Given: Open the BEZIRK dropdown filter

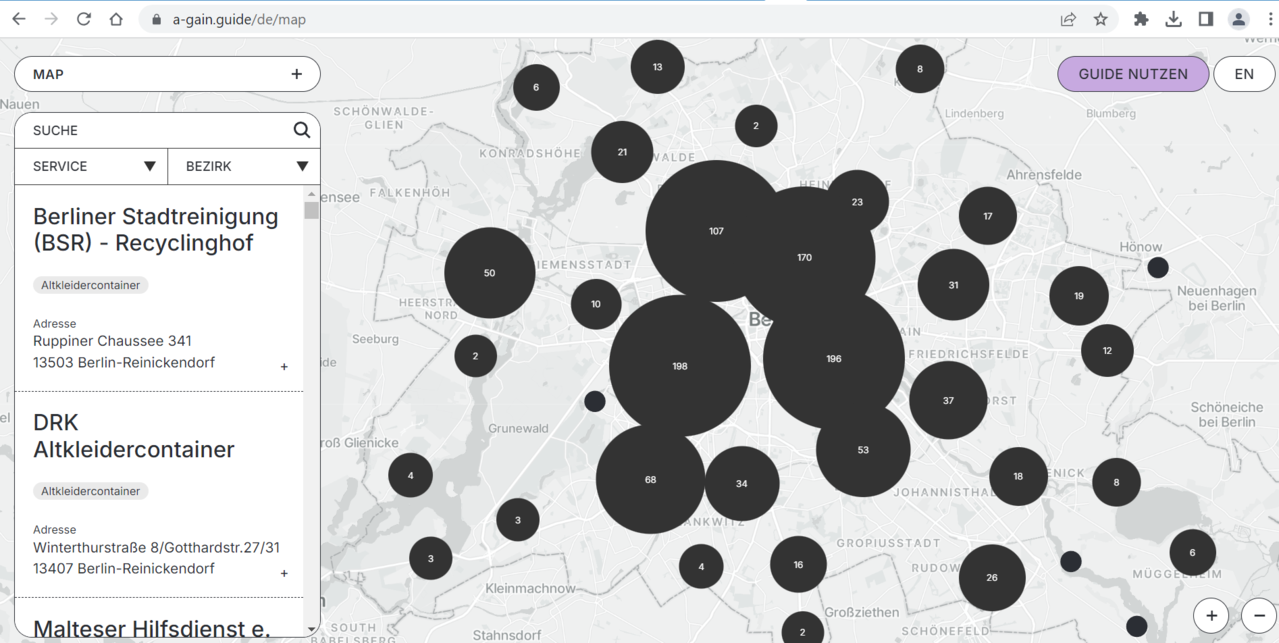Looking at the screenshot, I should [244, 166].
